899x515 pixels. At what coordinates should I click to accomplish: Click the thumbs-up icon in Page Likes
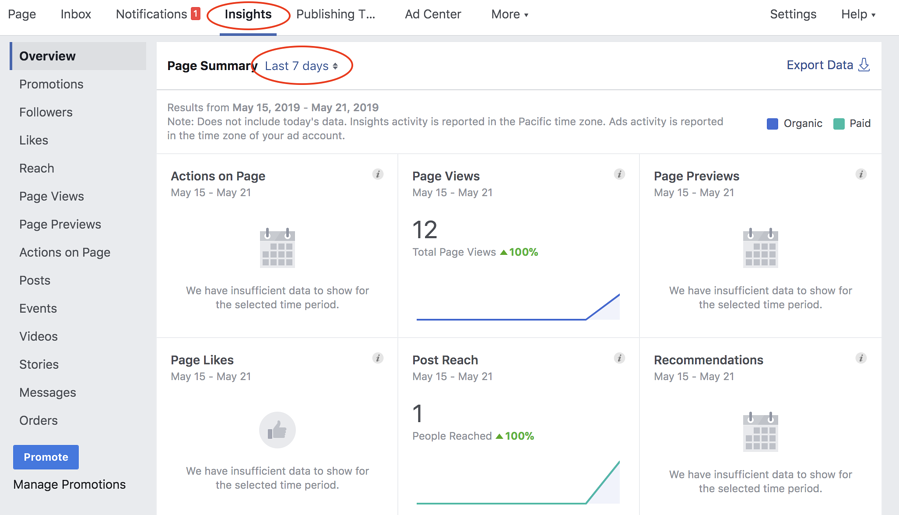tap(277, 430)
